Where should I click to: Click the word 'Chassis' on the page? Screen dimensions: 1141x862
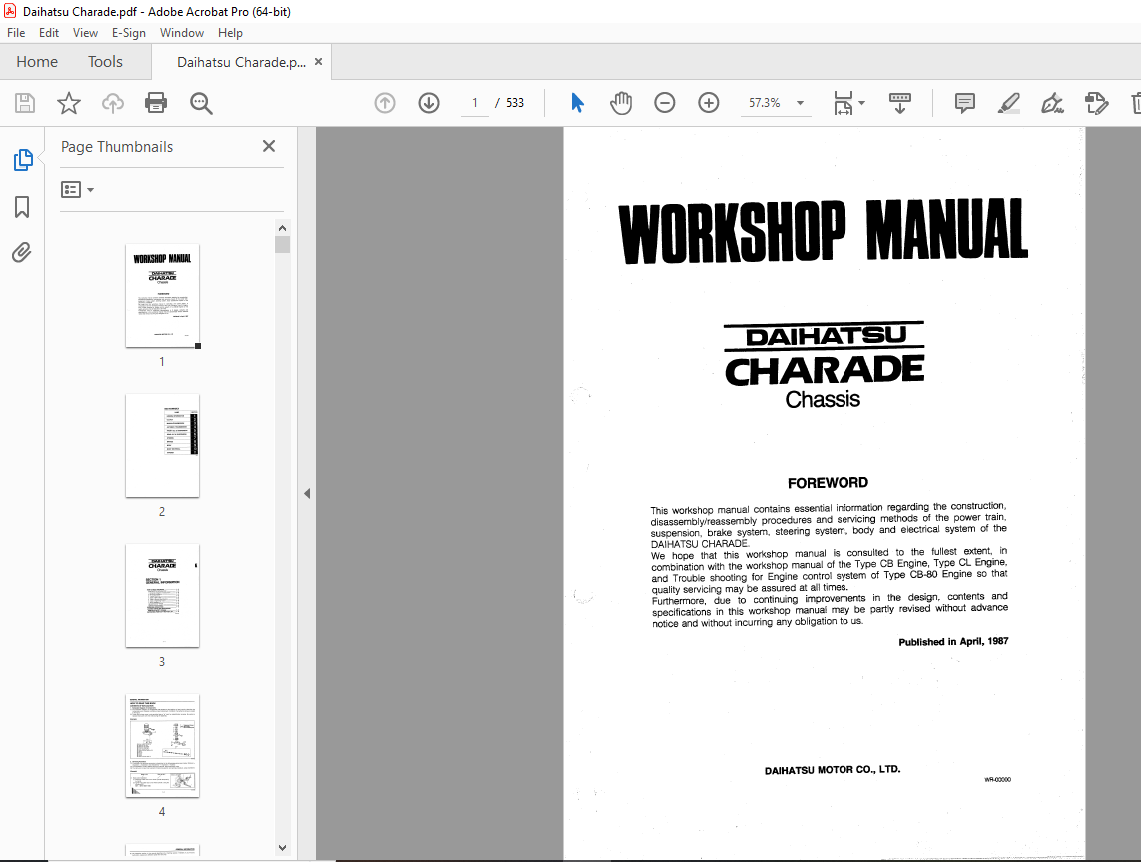(823, 399)
